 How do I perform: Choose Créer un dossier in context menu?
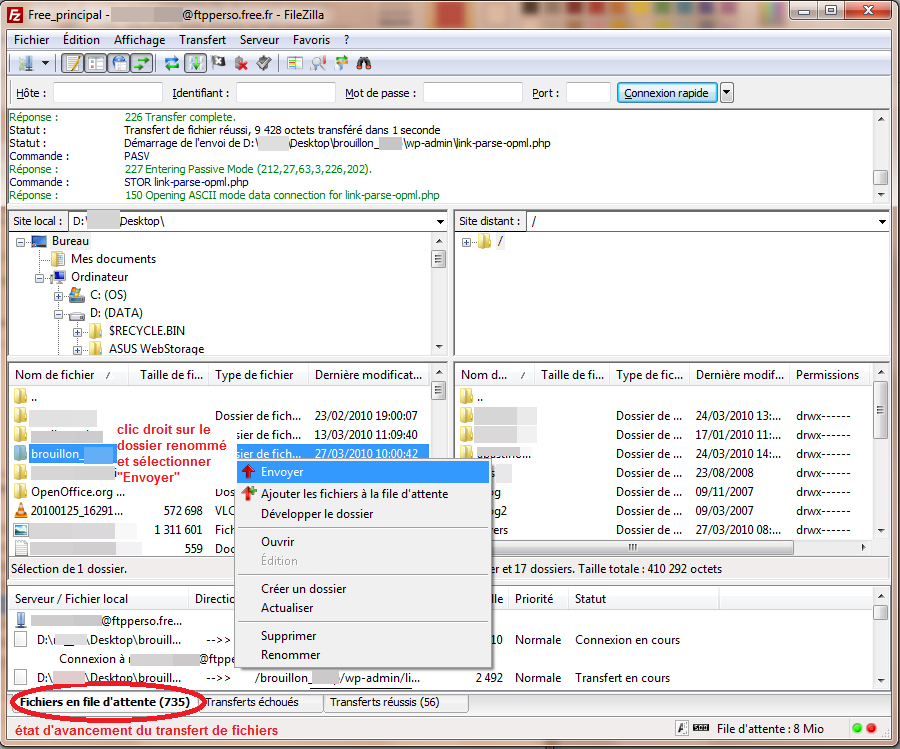363,589
